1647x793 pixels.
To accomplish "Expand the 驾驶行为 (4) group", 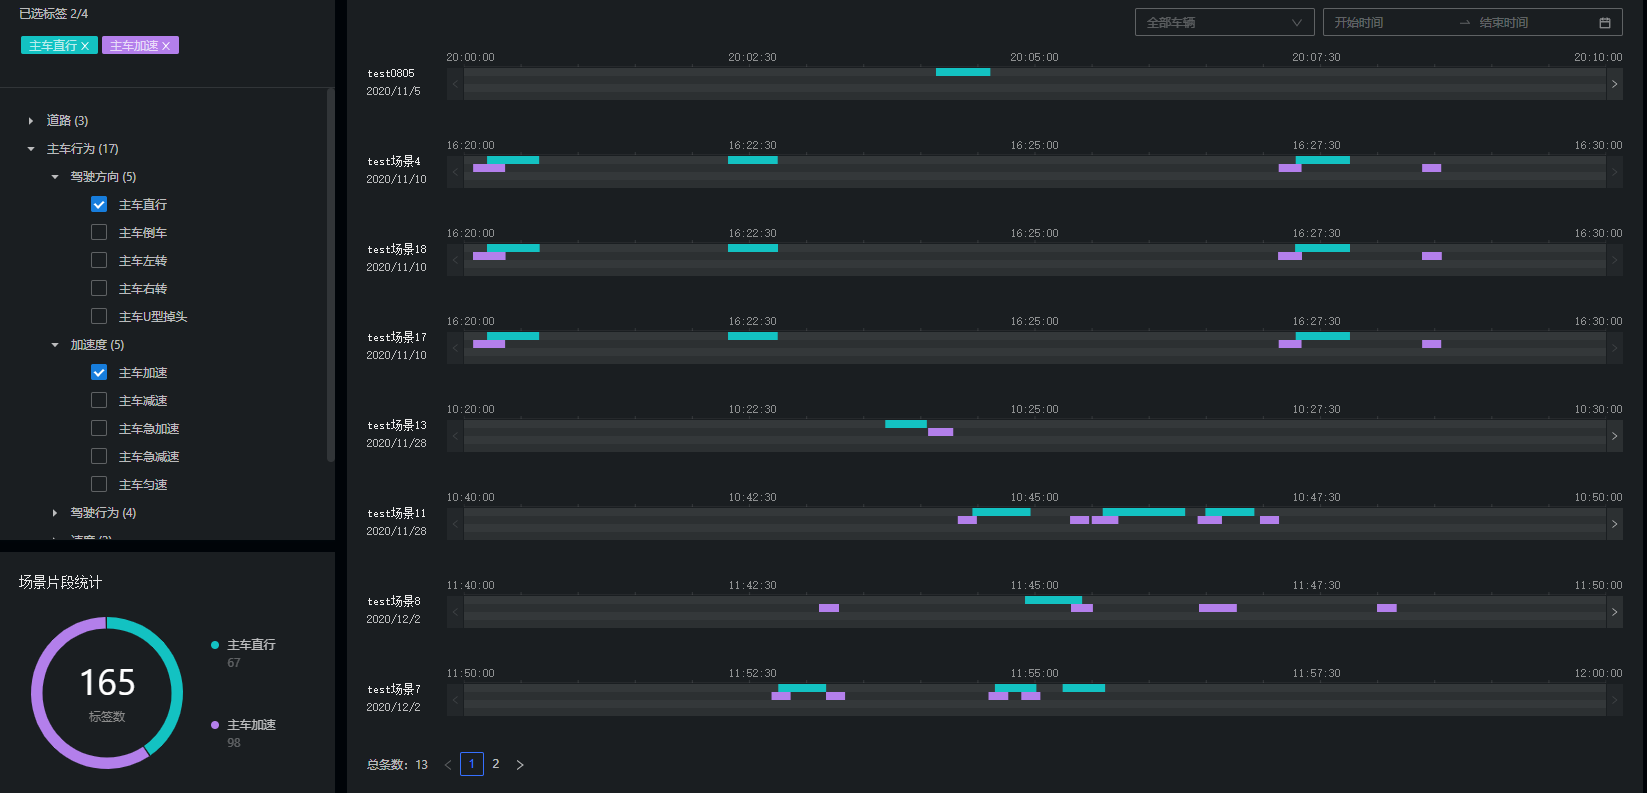I will tap(55, 513).
